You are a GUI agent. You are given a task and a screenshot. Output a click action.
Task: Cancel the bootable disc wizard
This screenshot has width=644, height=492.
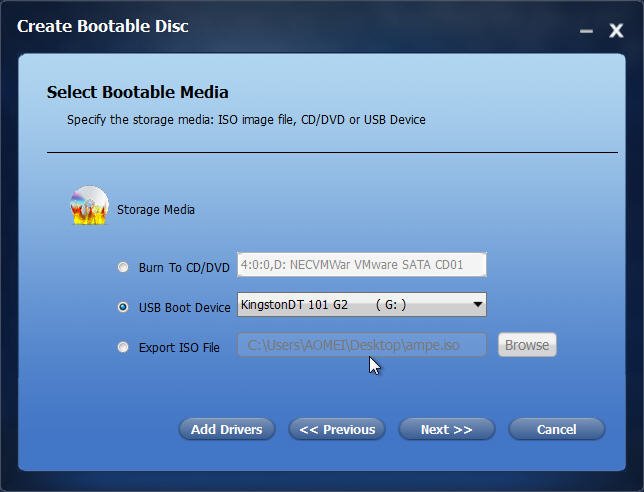click(x=557, y=429)
